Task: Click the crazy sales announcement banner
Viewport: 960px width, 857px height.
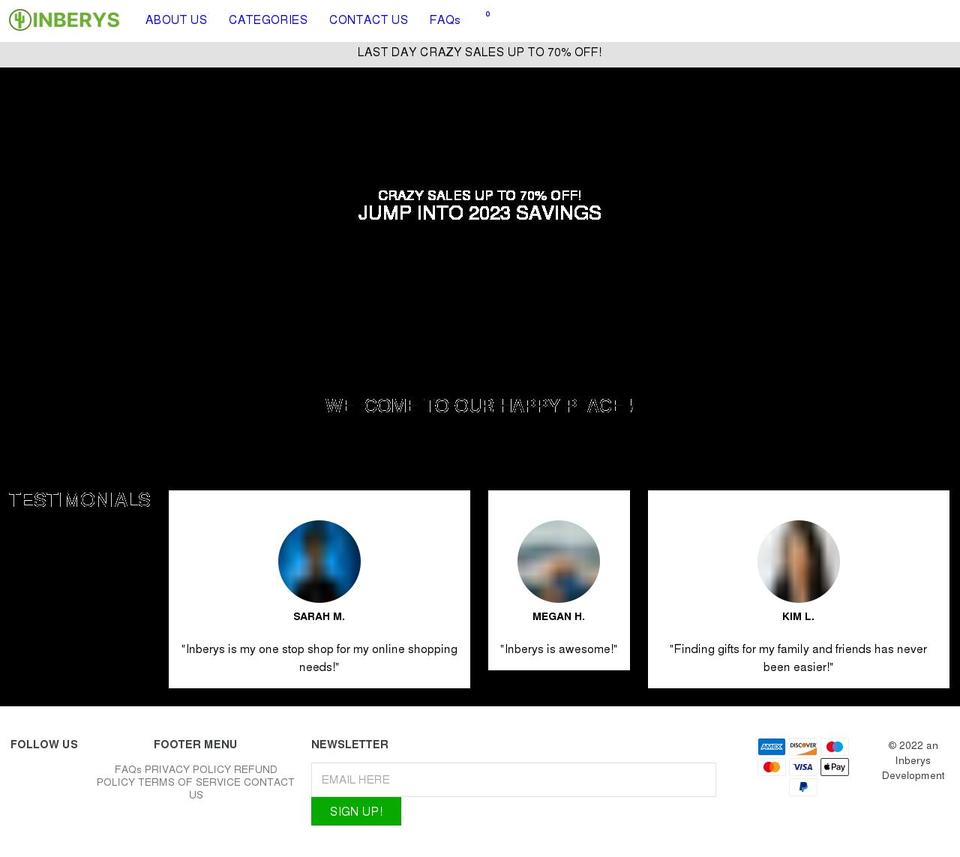Action: point(480,52)
